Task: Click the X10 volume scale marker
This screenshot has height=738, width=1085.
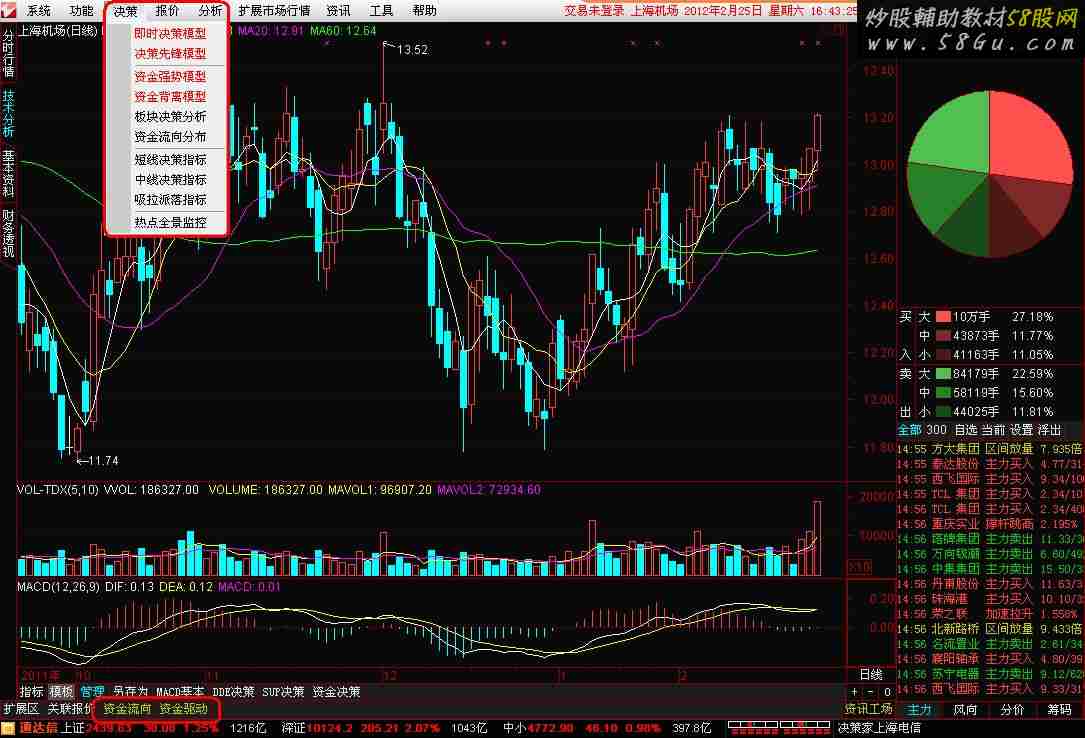Action: pos(859,567)
